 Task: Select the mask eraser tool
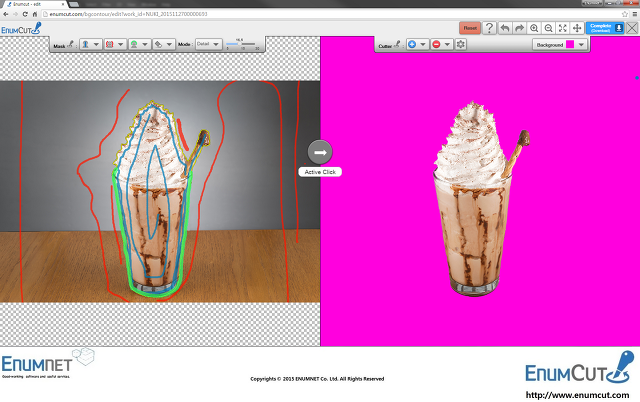[x=158, y=44]
